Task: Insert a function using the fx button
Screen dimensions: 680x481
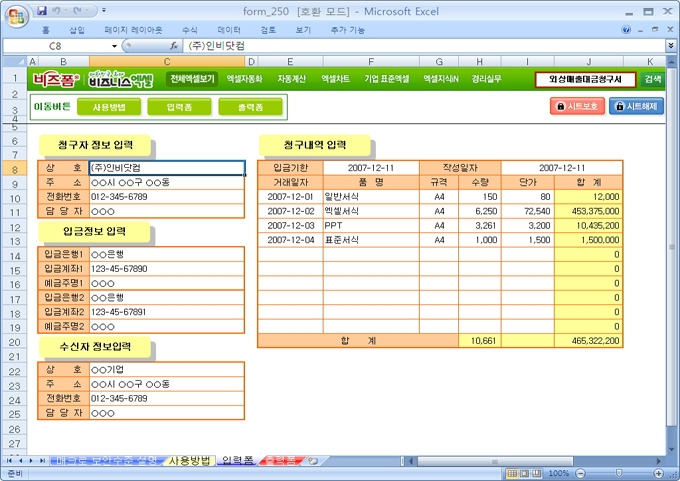Action: pos(174,46)
